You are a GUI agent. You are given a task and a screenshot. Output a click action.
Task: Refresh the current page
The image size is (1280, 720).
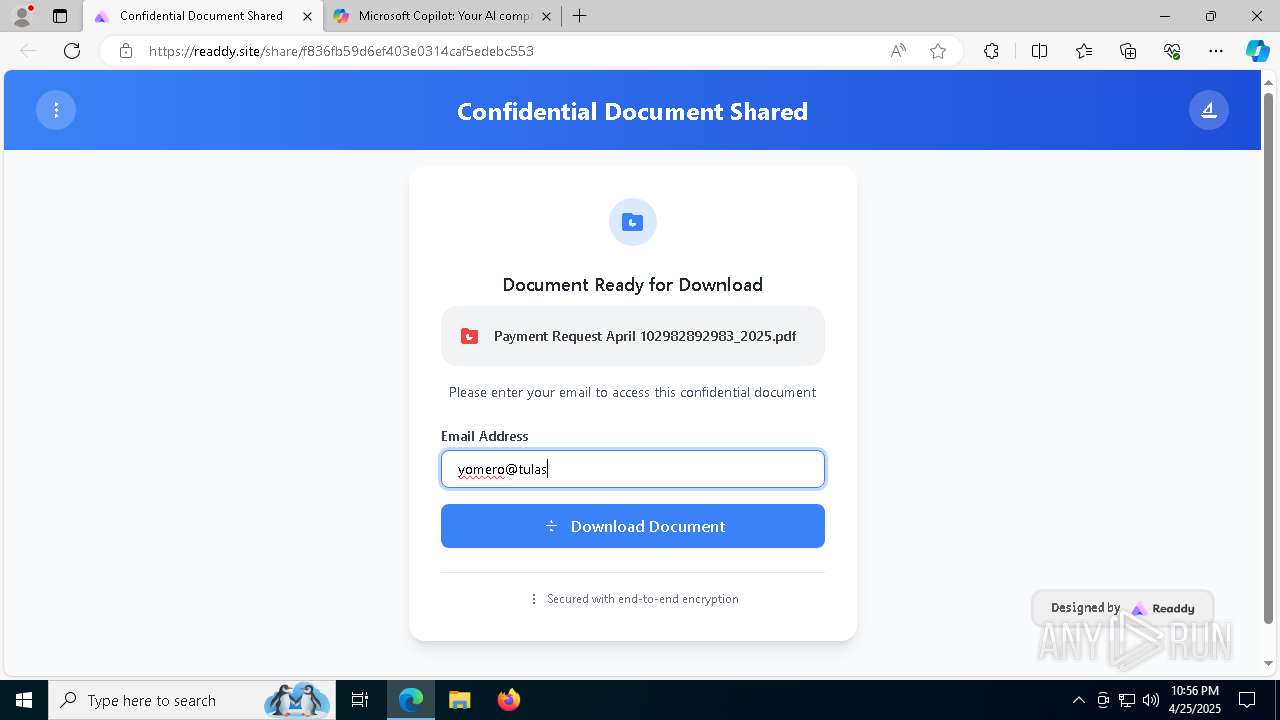coord(72,51)
